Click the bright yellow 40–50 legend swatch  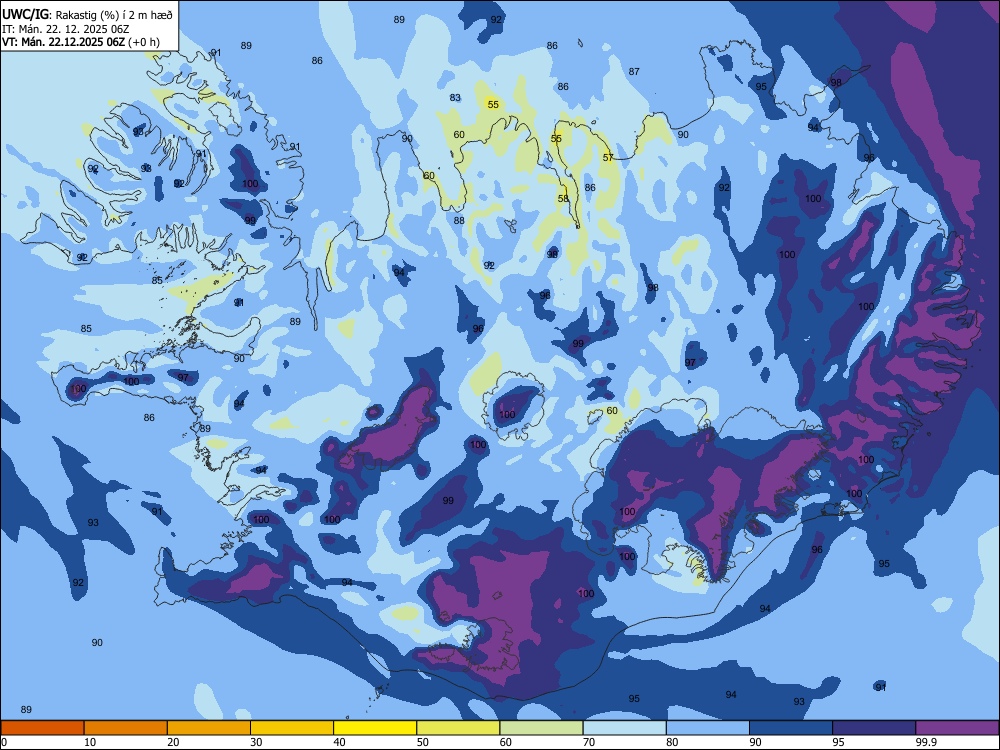click(375, 728)
